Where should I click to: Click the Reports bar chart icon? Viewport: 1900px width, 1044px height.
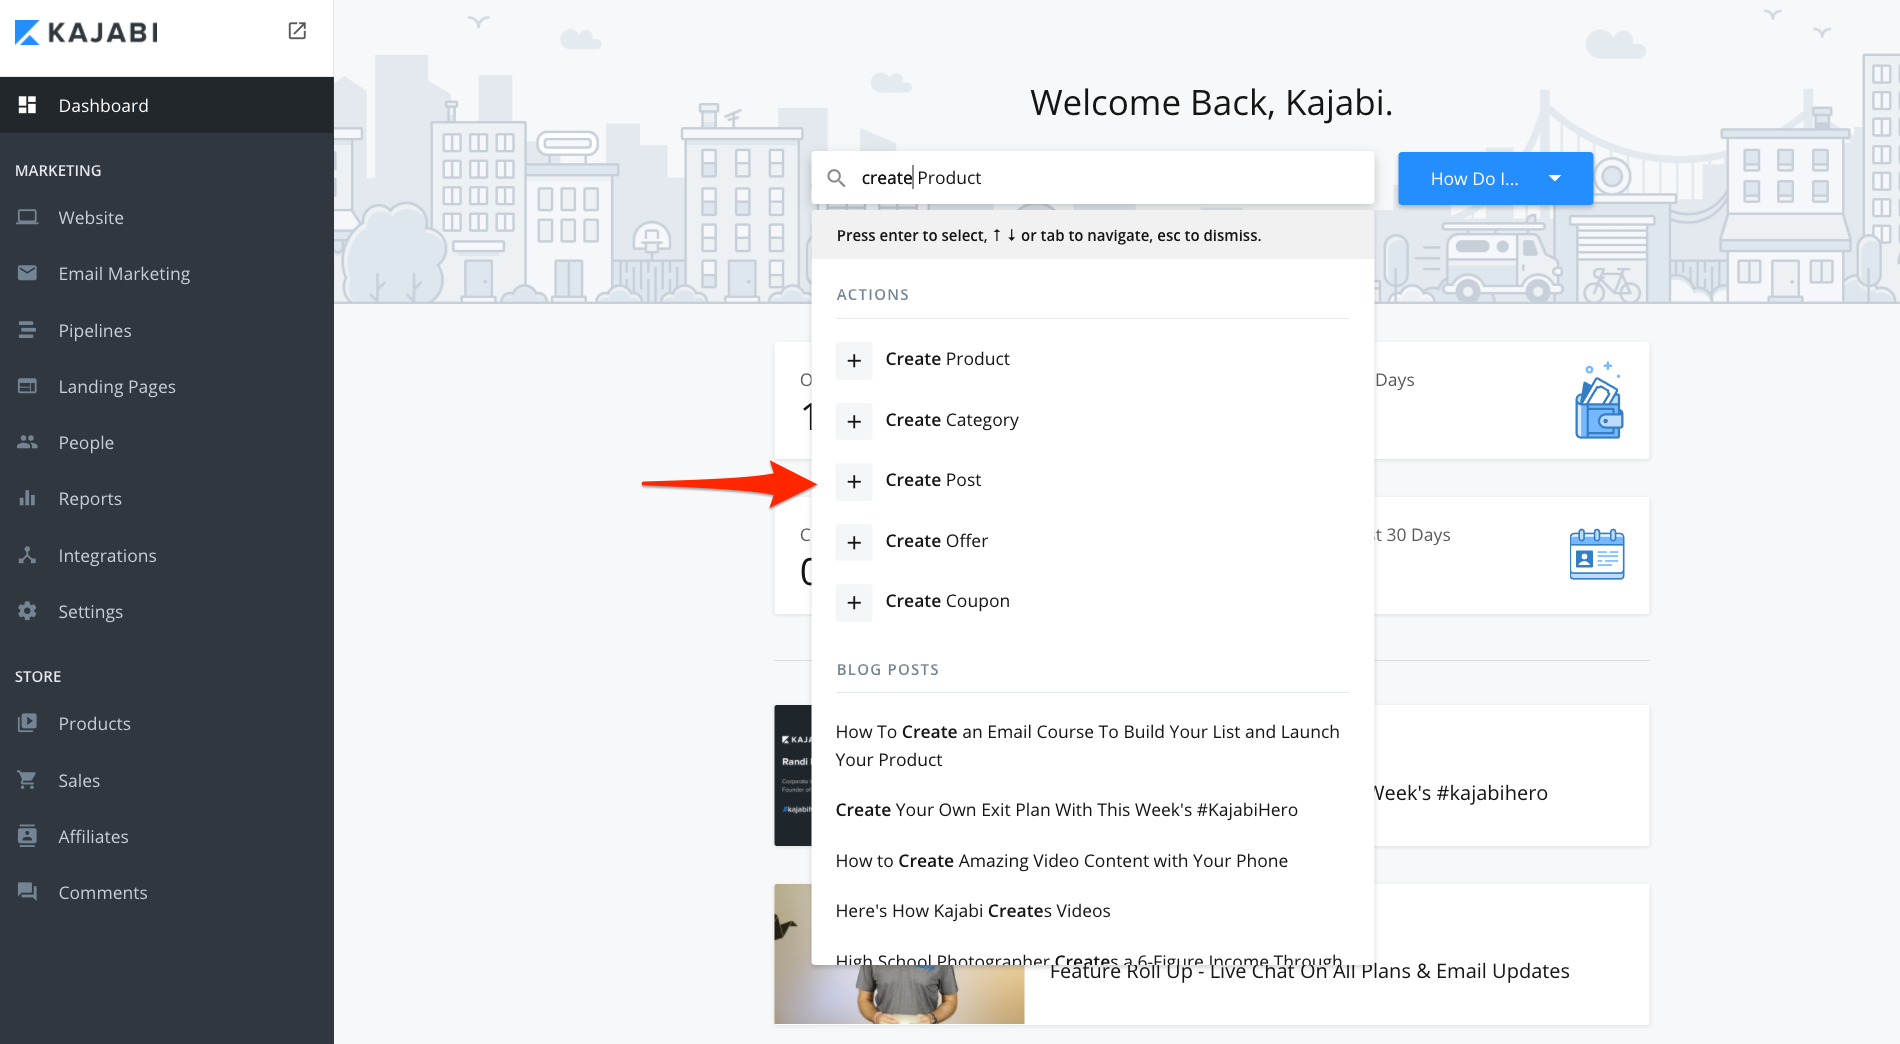click(27, 498)
